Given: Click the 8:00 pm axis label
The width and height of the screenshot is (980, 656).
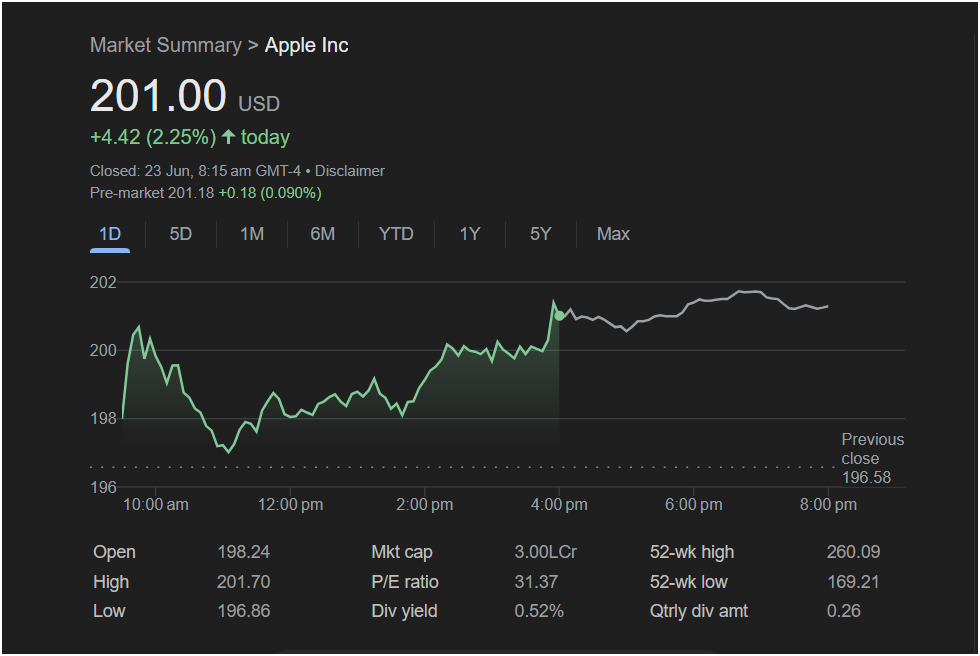Looking at the screenshot, I should [828, 505].
